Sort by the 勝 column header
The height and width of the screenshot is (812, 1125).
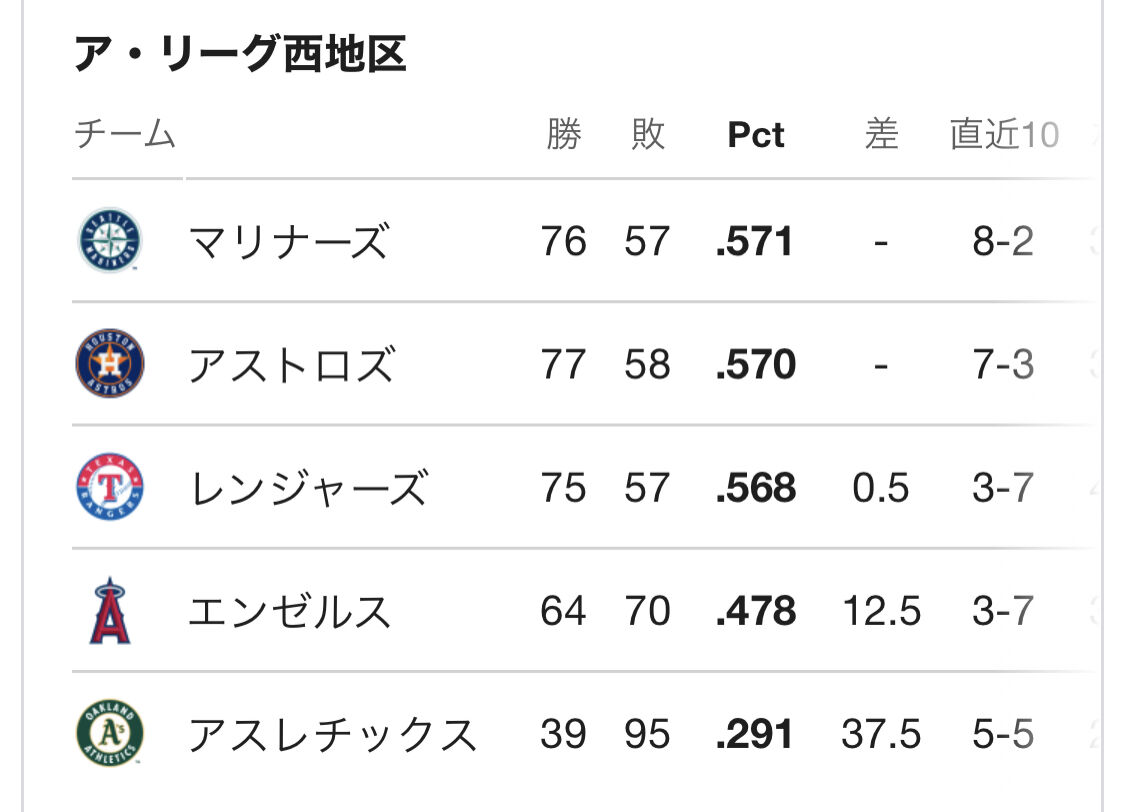click(564, 134)
